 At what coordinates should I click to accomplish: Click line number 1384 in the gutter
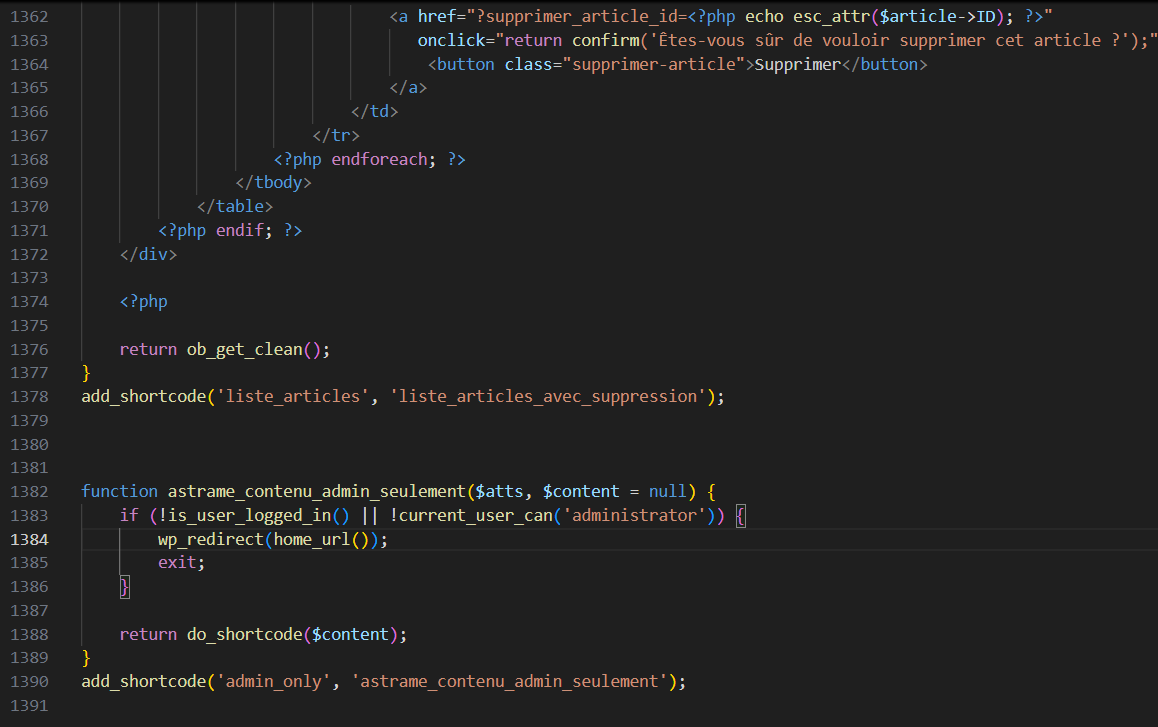pyautogui.click(x=29, y=539)
